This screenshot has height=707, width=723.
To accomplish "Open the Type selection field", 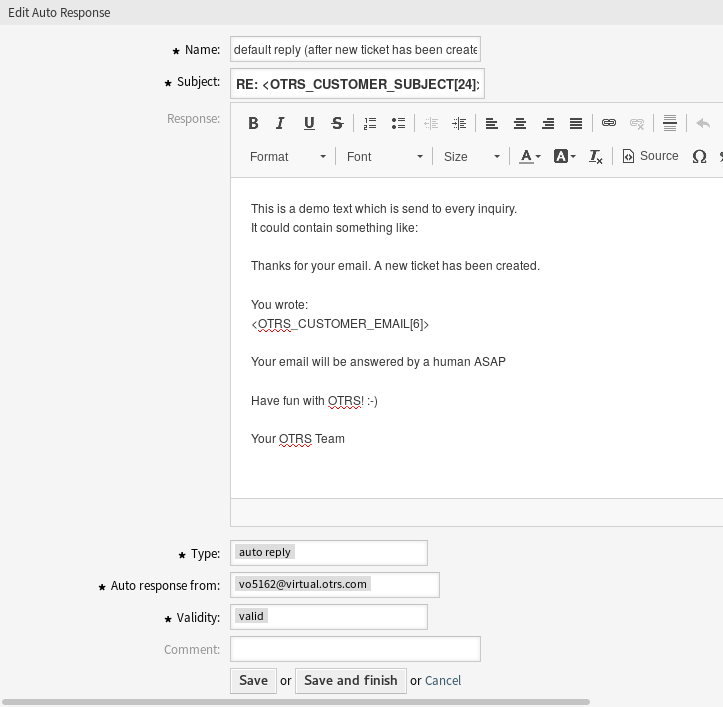I will click(x=329, y=553).
